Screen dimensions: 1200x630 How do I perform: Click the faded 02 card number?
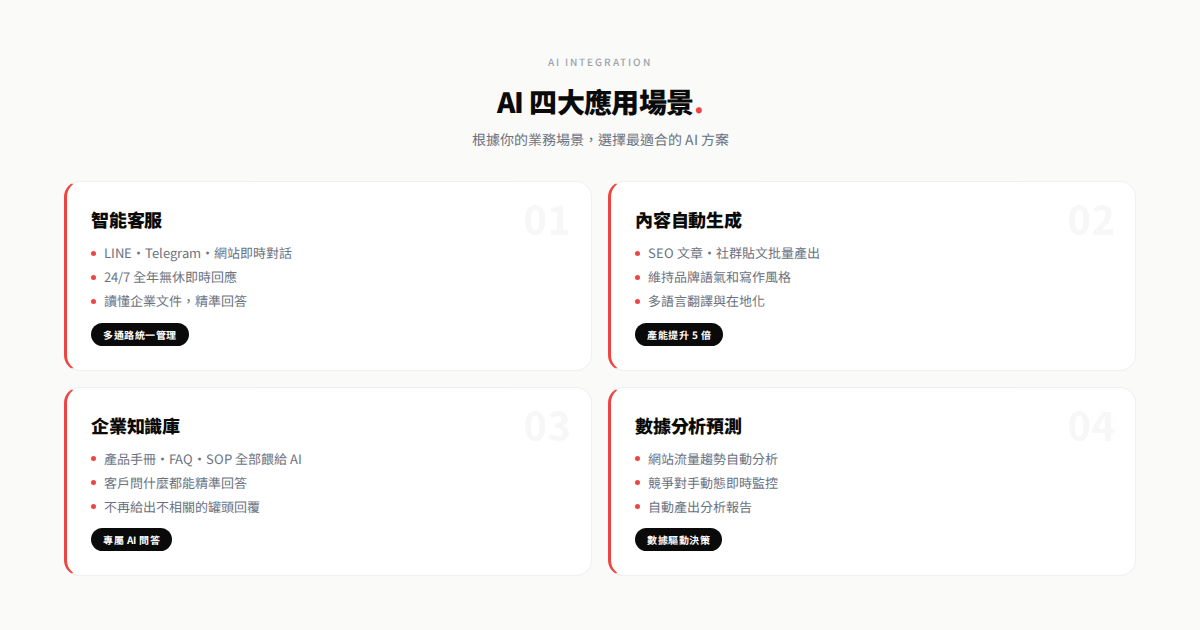[x=1091, y=221]
